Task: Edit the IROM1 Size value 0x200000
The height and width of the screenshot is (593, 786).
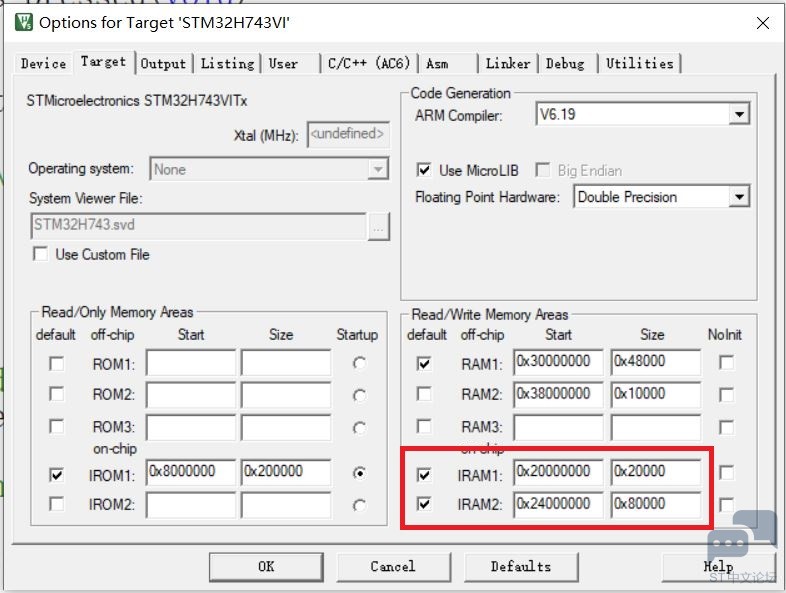Action: pos(286,472)
